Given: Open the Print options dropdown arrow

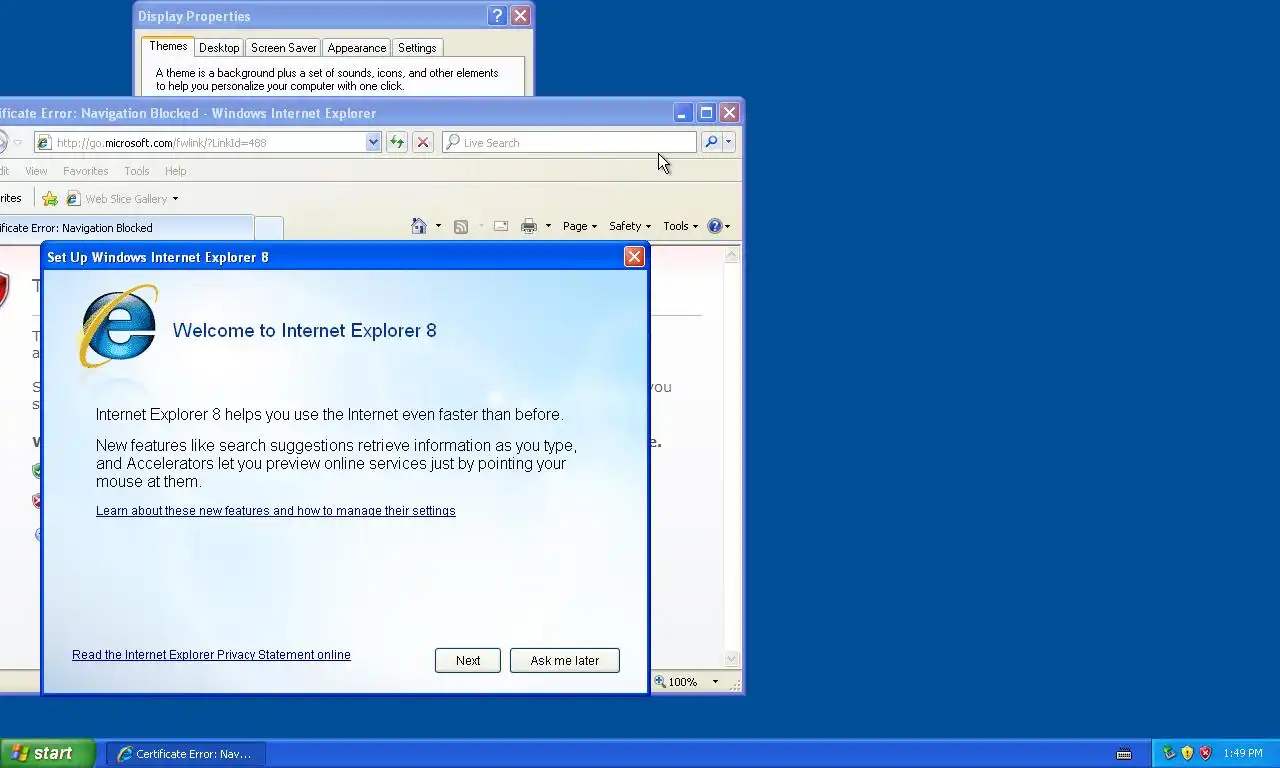Looking at the screenshot, I should pyautogui.click(x=548, y=226).
